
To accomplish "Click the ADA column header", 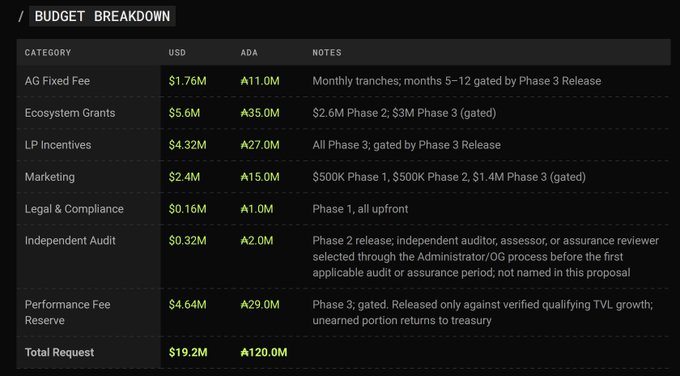I will (249, 52).
